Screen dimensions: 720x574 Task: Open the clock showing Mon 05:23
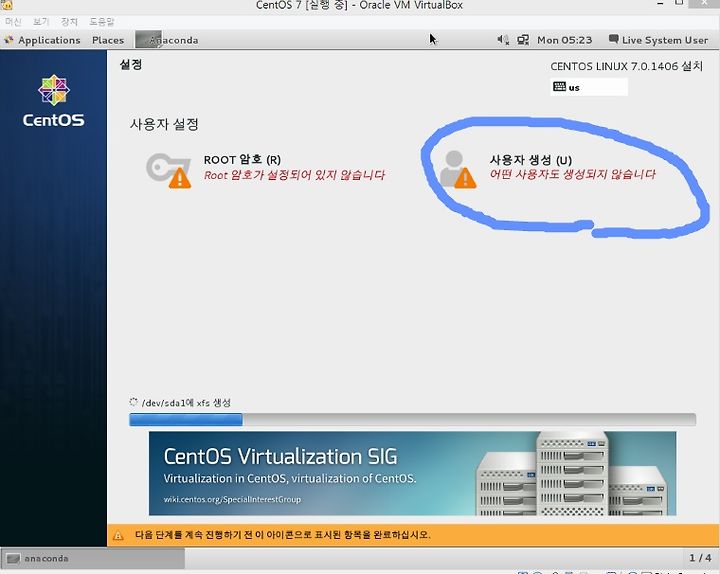(564, 40)
